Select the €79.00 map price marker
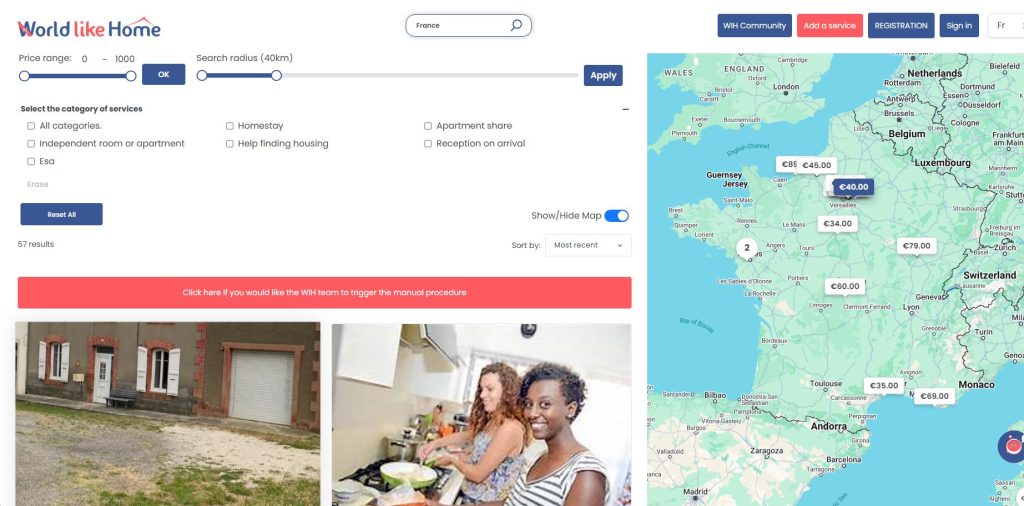 point(916,245)
